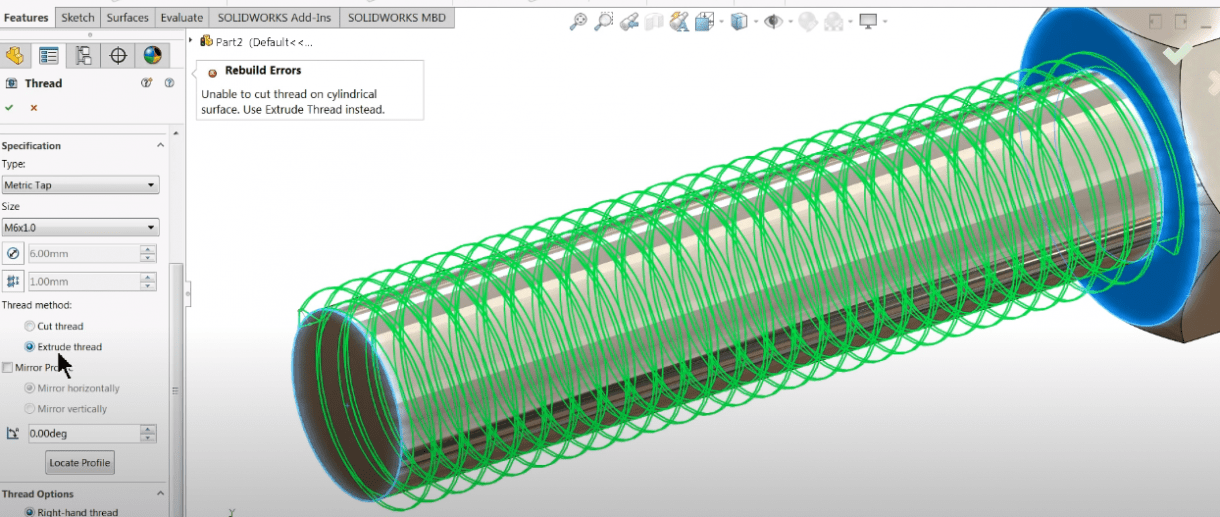Switch to the FeatureManager design tree tab
Screen dimensions: 1220x517
pyautogui.click(x=14, y=55)
